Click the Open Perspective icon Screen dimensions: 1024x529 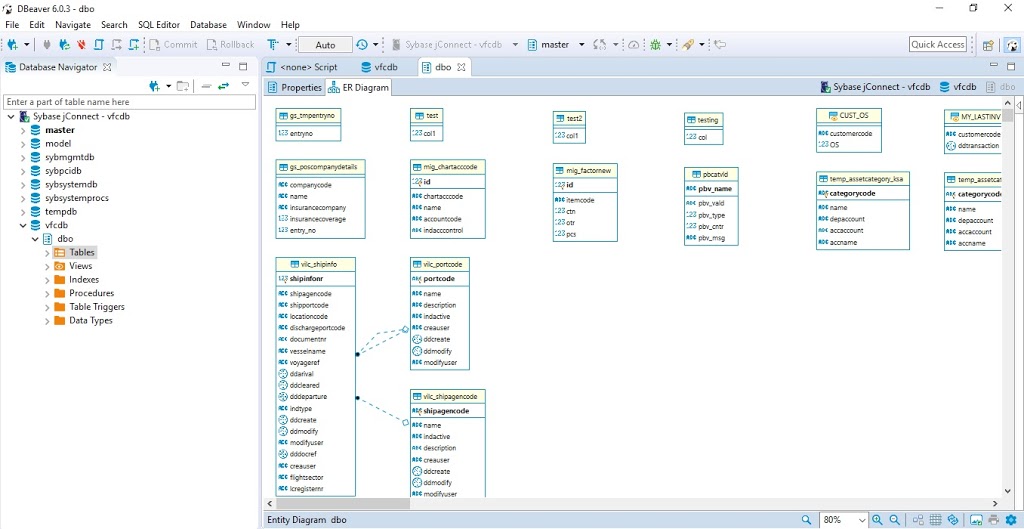point(988,44)
